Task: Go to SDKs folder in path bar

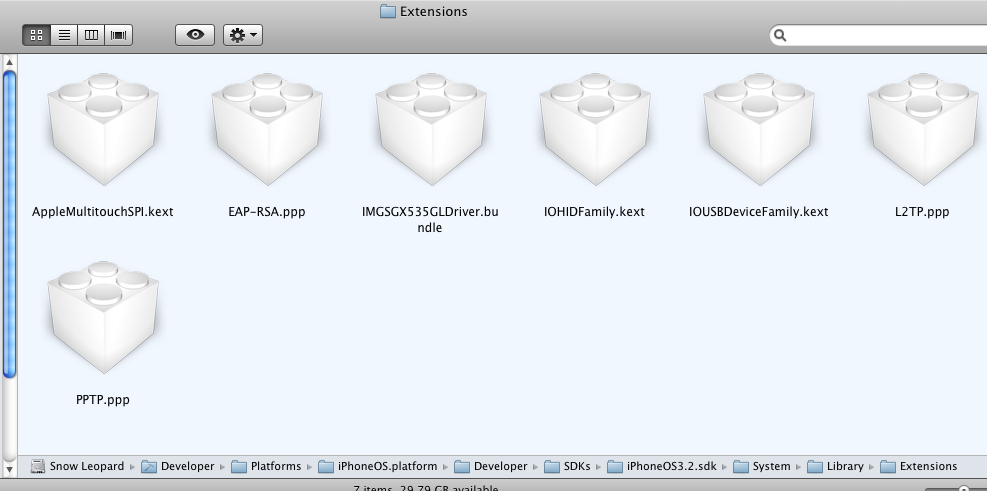Action: tap(567, 466)
